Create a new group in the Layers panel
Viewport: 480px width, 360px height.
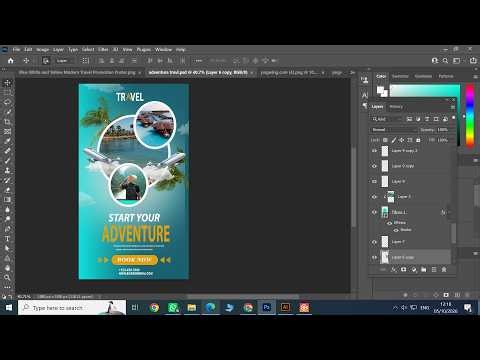tap(424, 269)
